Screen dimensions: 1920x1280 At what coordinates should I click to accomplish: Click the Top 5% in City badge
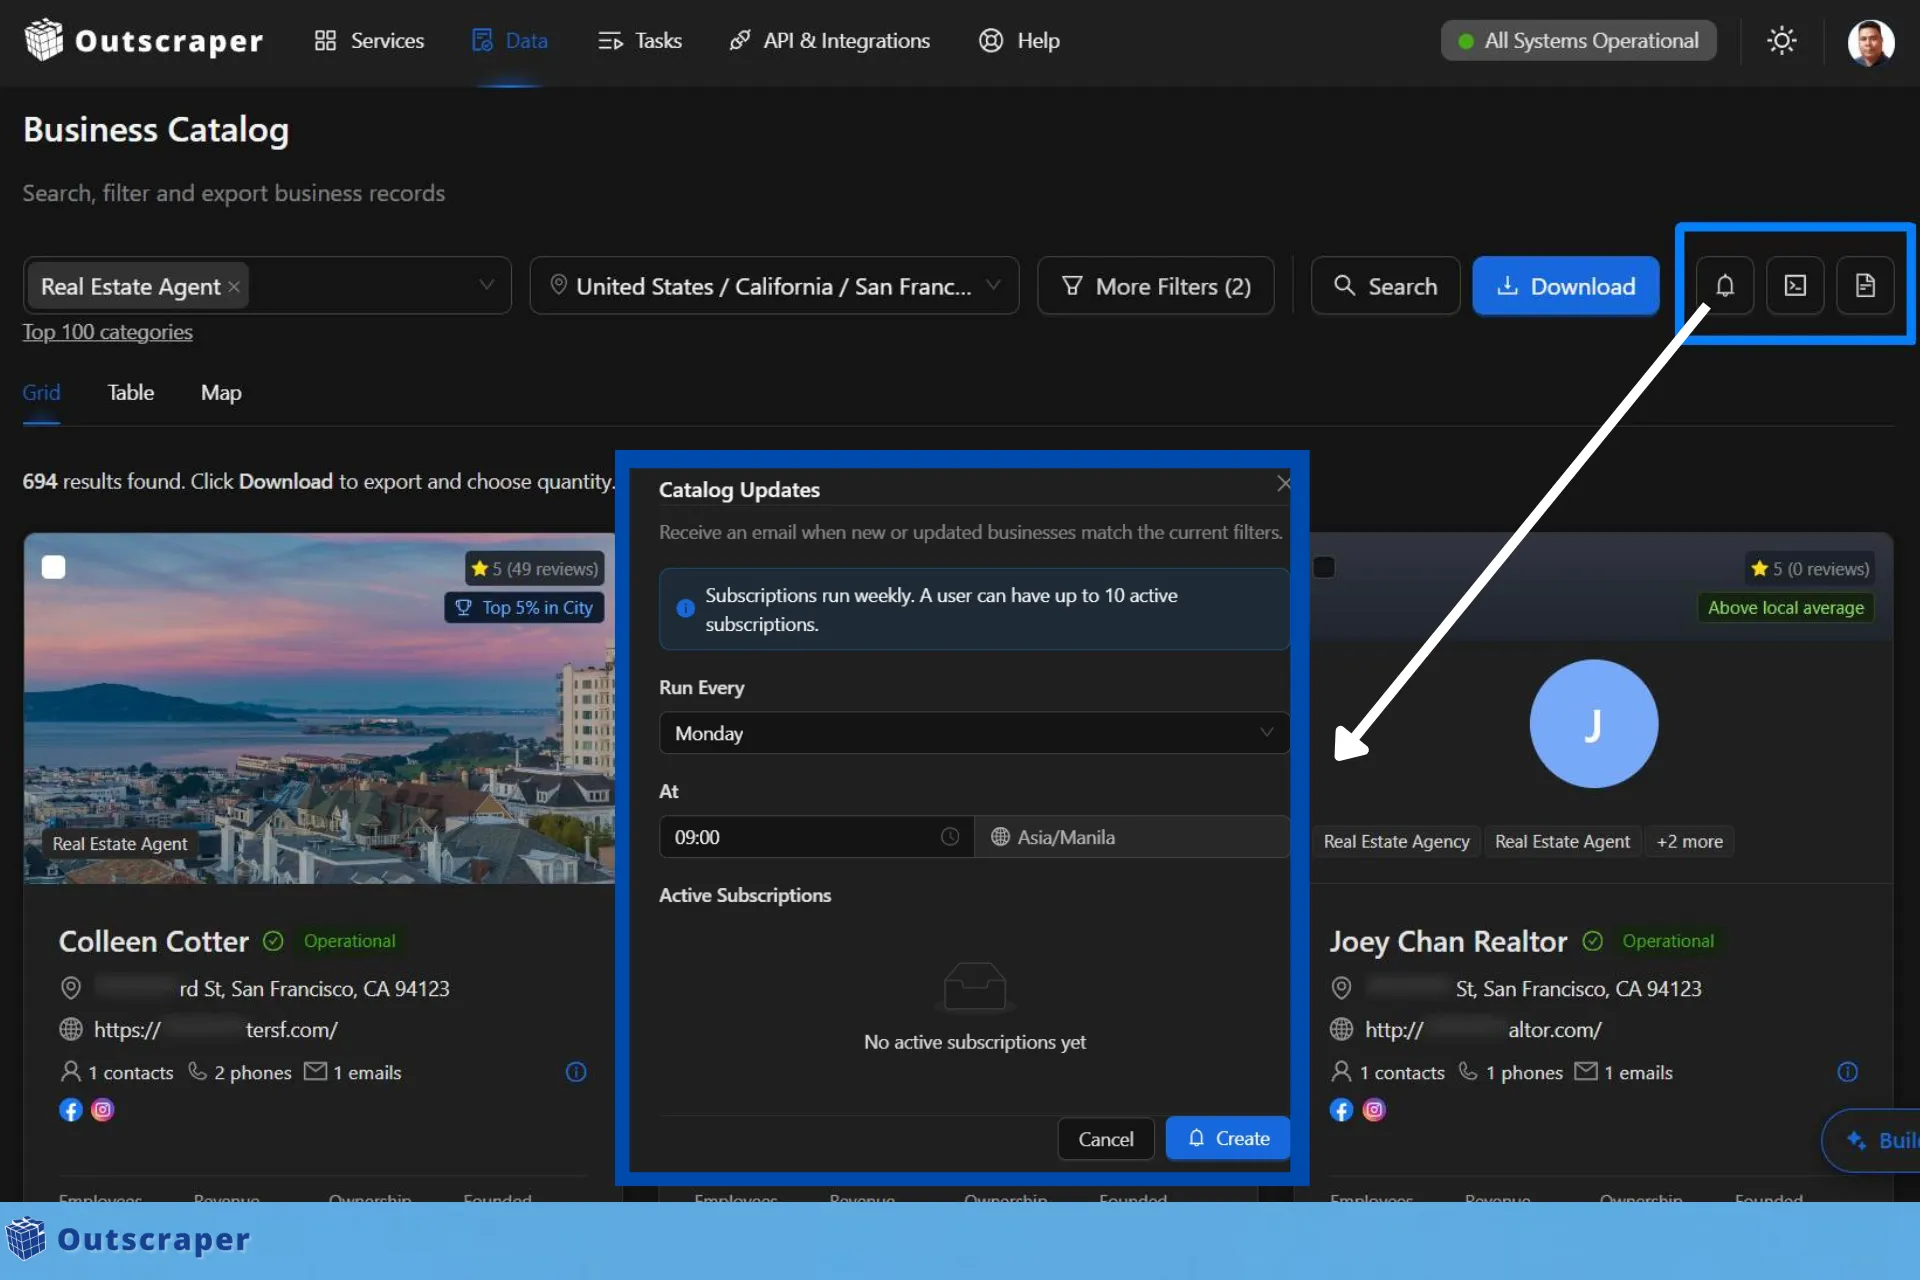click(x=524, y=607)
